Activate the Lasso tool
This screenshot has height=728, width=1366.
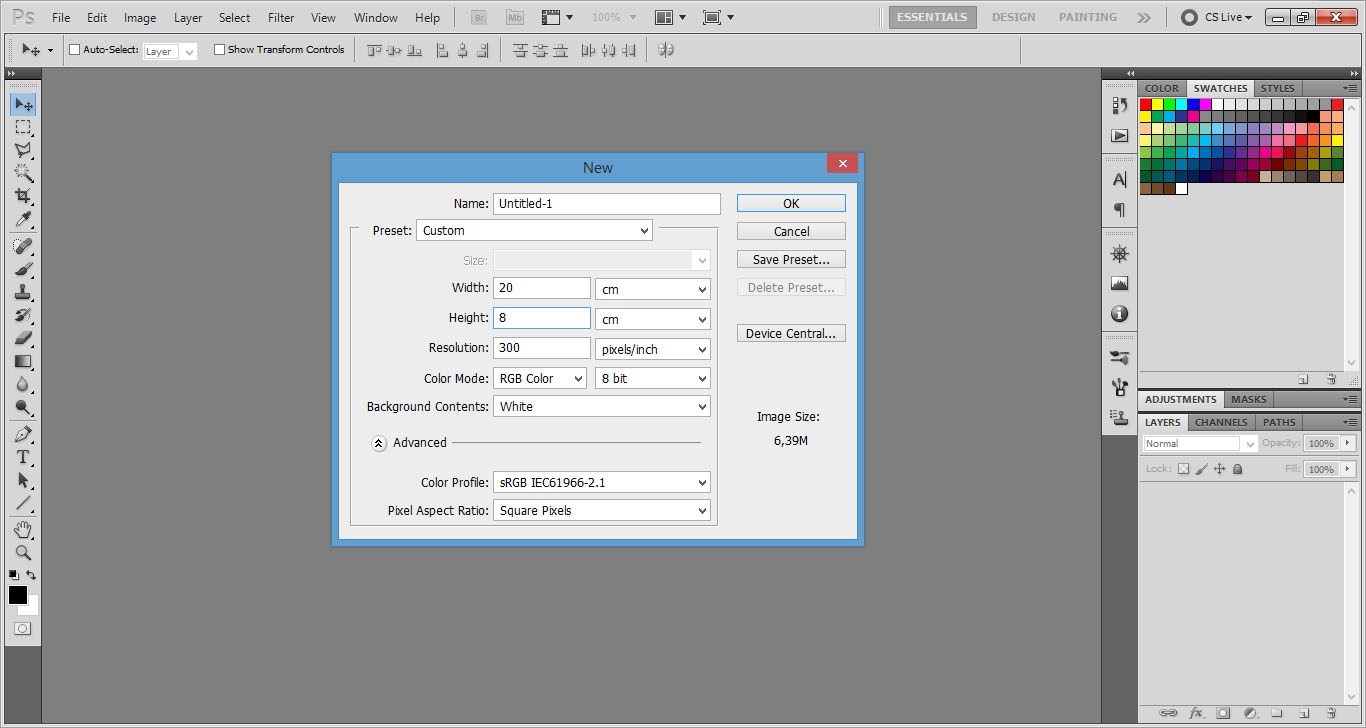pos(22,150)
